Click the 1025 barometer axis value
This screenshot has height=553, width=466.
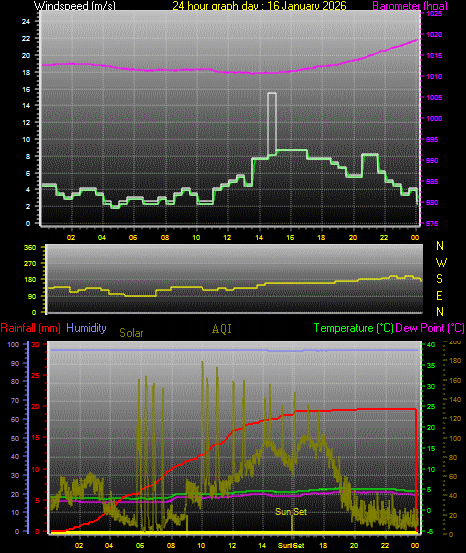[x=434, y=14]
